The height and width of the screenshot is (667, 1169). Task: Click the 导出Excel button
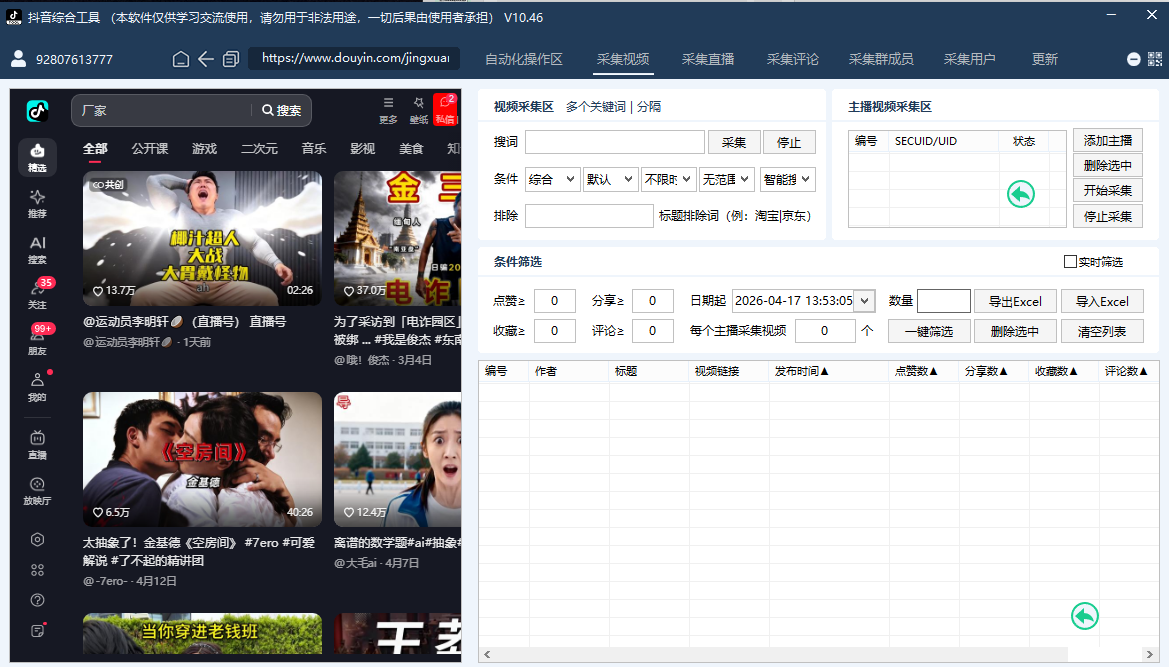pos(1015,301)
